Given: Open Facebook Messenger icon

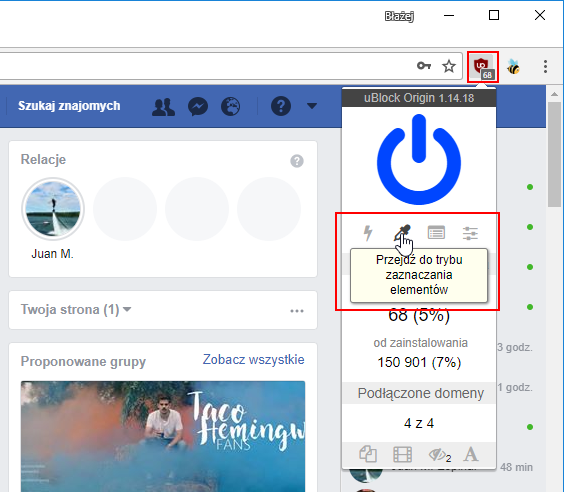Looking at the screenshot, I should click(198, 106).
